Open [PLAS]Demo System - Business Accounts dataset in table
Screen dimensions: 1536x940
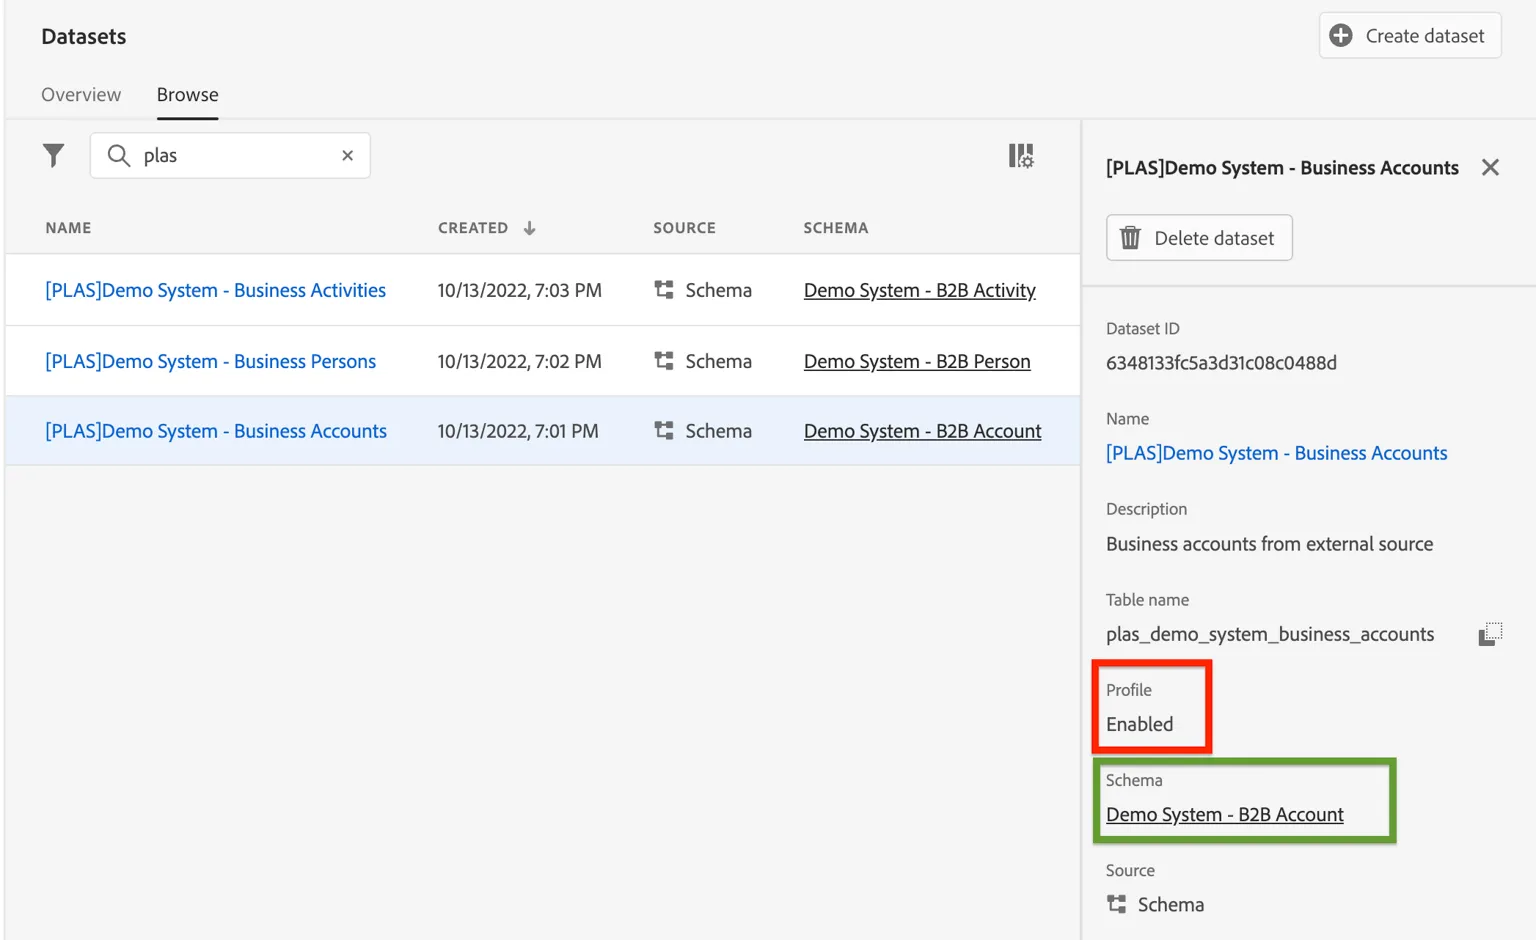(x=216, y=431)
